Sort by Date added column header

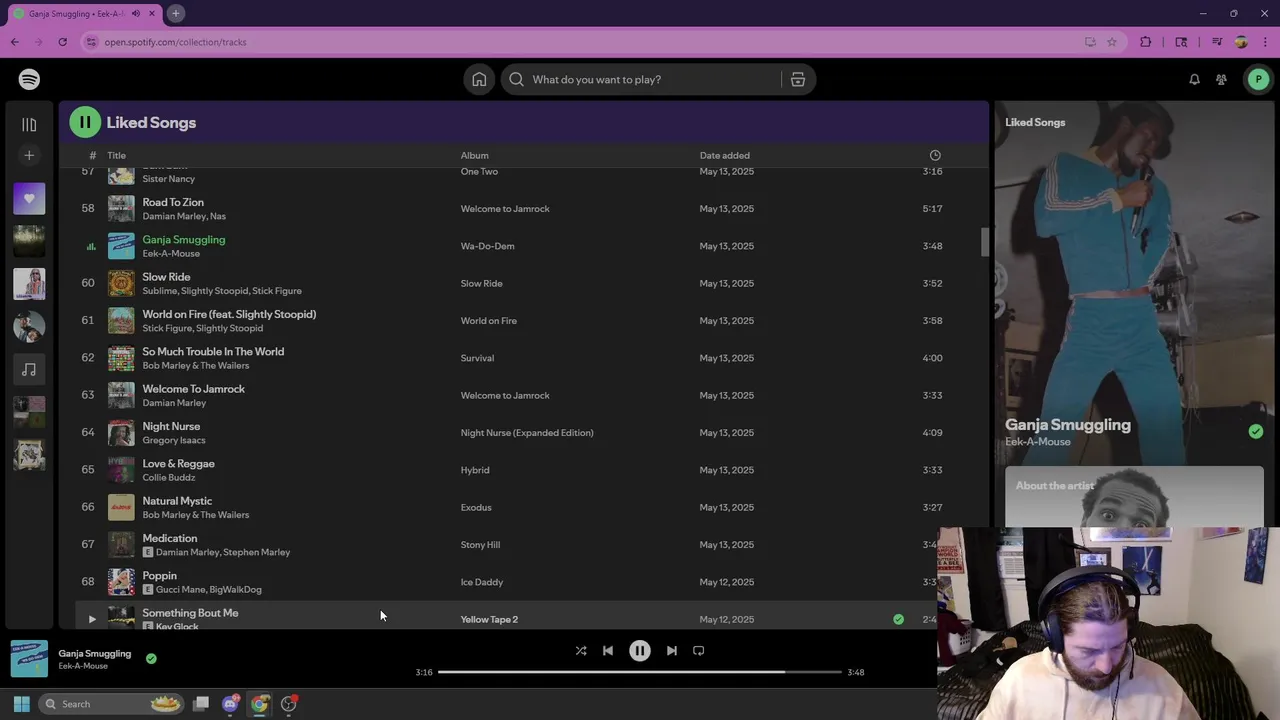coord(724,155)
